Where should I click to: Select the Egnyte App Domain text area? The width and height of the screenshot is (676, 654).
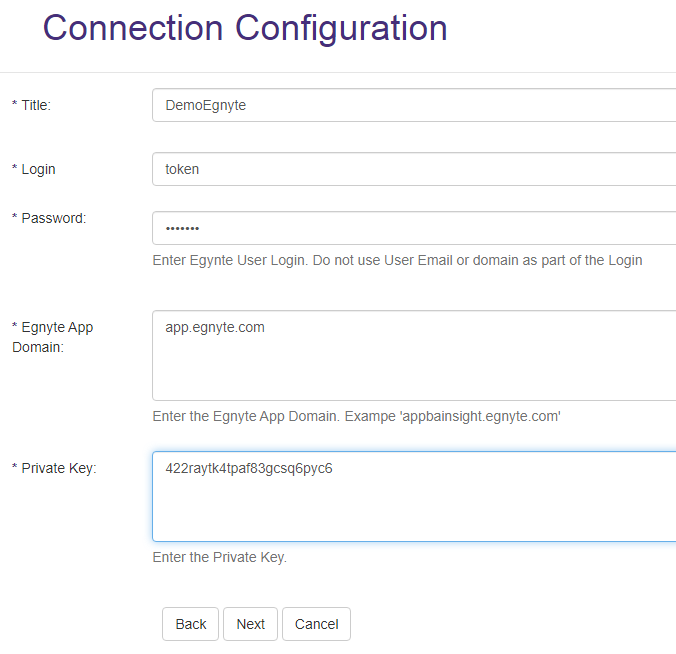(414, 355)
